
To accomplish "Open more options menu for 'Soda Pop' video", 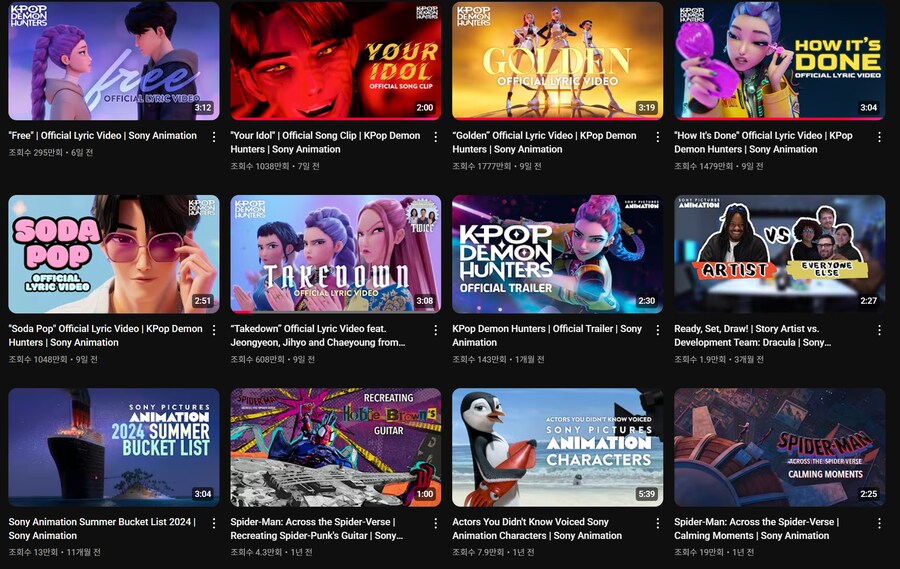I will coord(214,330).
